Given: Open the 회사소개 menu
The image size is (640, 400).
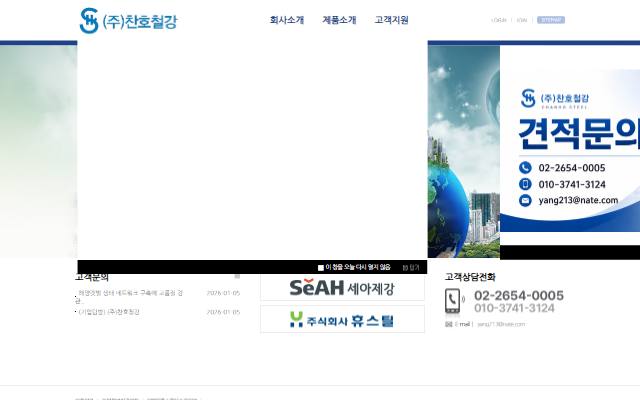Looking at the screenshot, I should [x=287, y=20].
